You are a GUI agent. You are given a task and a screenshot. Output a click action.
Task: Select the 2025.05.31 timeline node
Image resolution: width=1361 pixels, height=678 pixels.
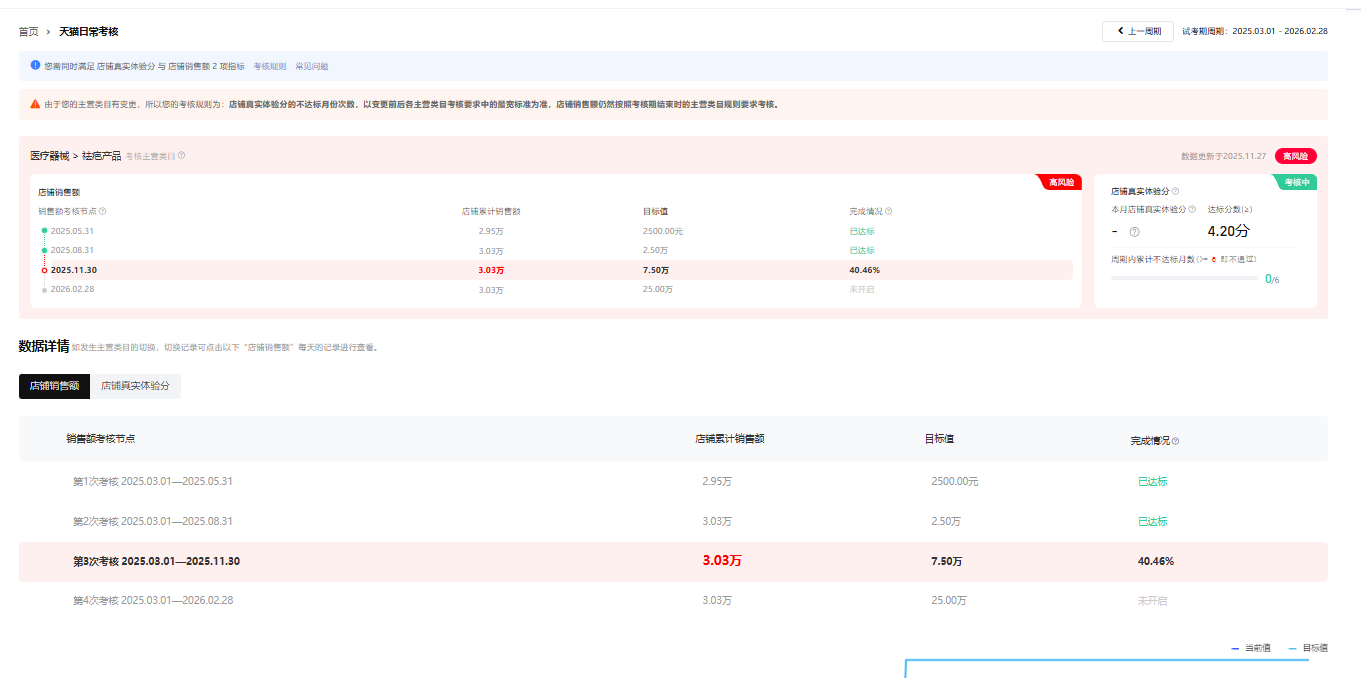(x=72, y=231)
